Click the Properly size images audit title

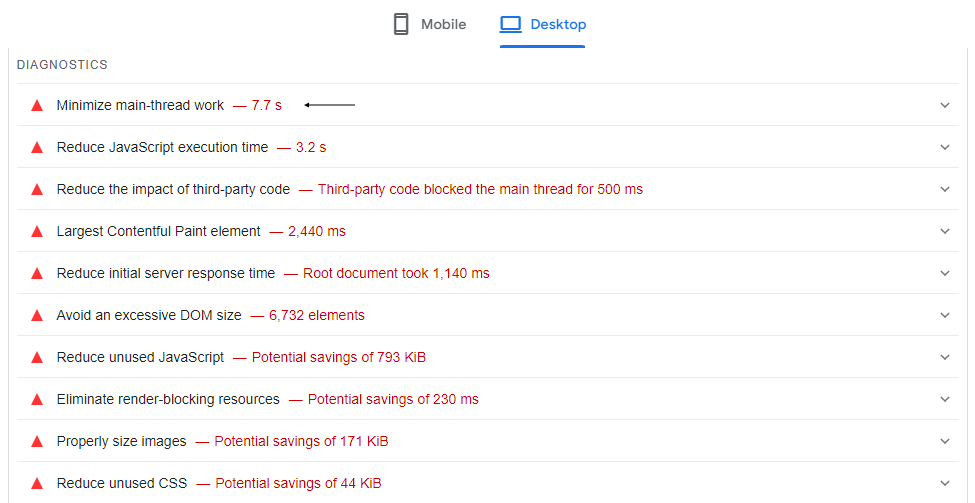click(x=121, y=441)
